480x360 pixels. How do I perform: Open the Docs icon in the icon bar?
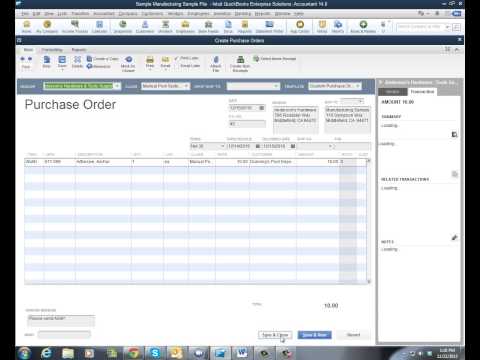(228, 26)
